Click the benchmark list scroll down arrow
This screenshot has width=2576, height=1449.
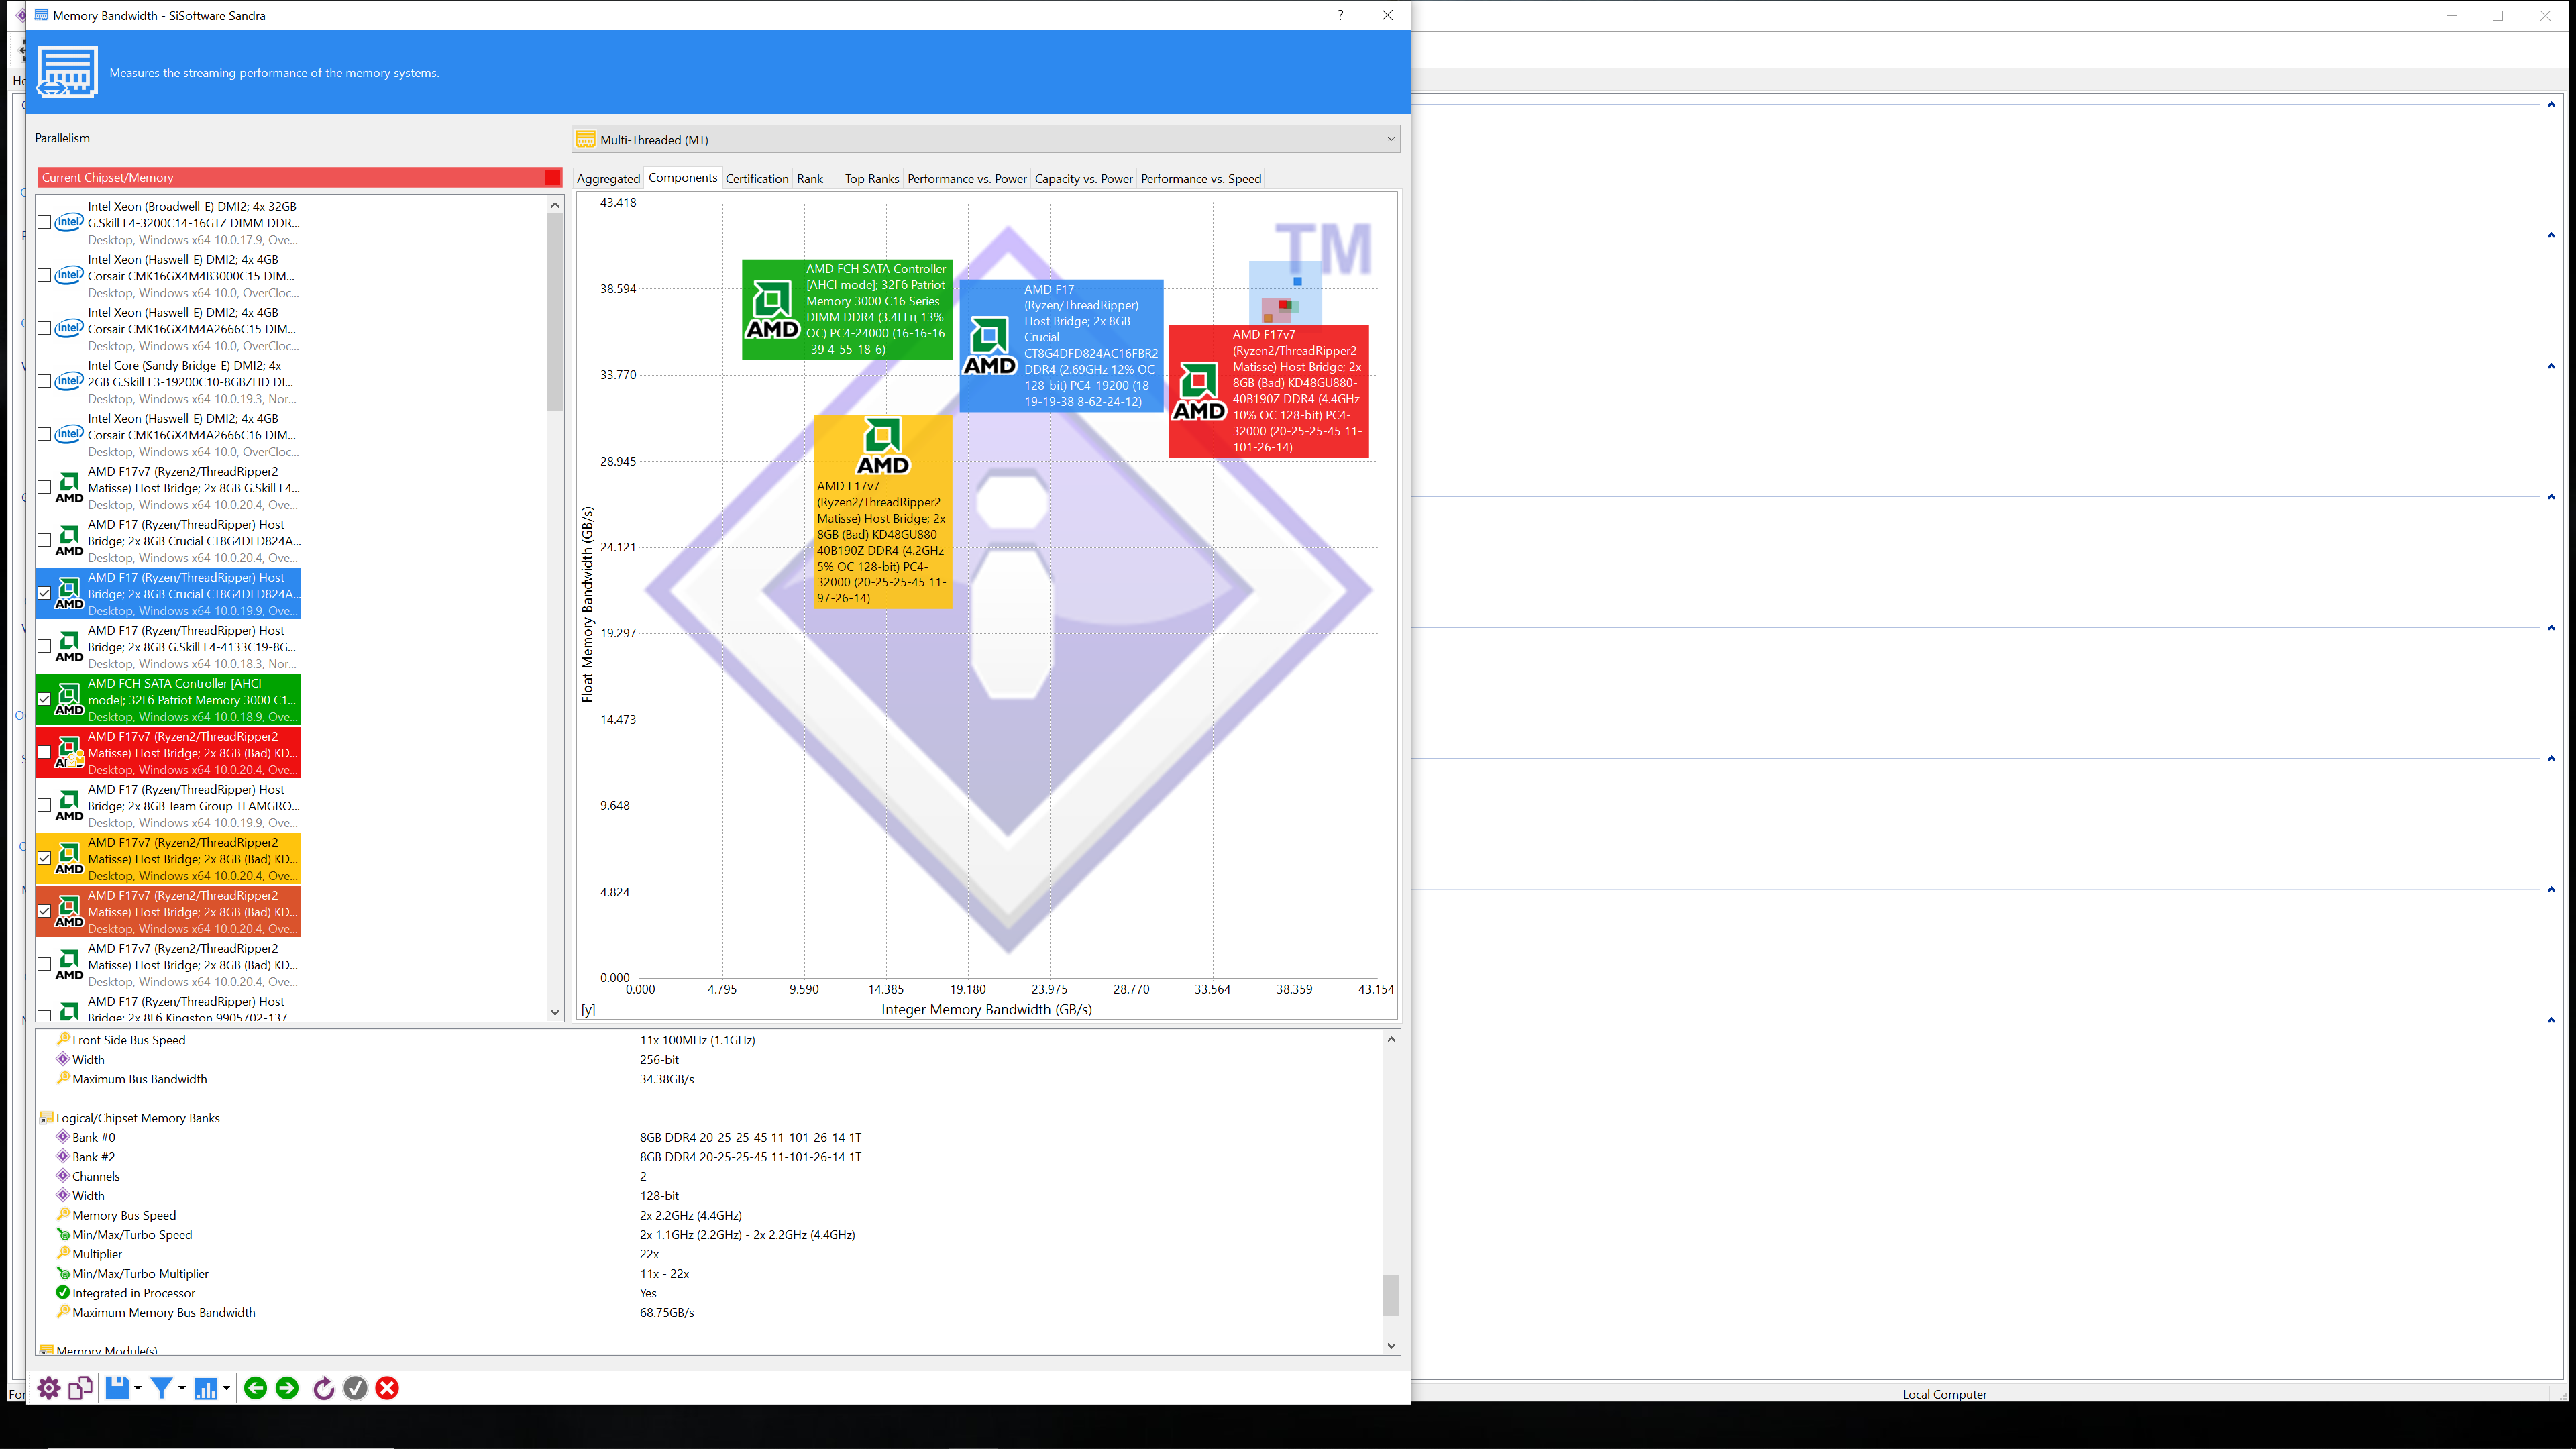pyautogui.click(x=555, y=1012)
